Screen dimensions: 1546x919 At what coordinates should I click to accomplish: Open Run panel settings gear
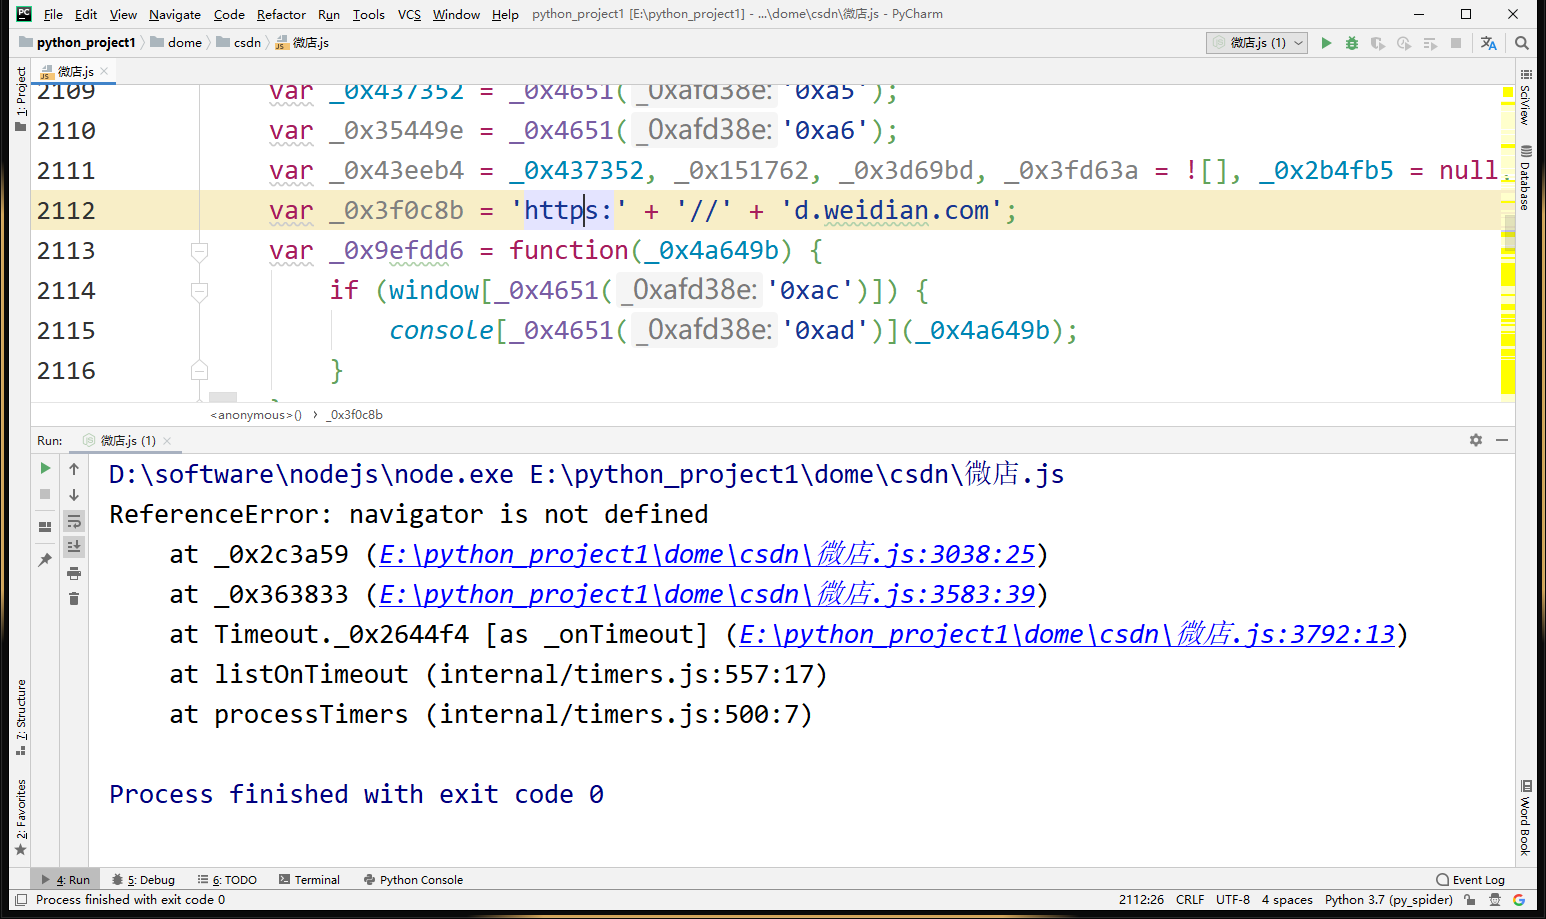[x=1476, y=440]
